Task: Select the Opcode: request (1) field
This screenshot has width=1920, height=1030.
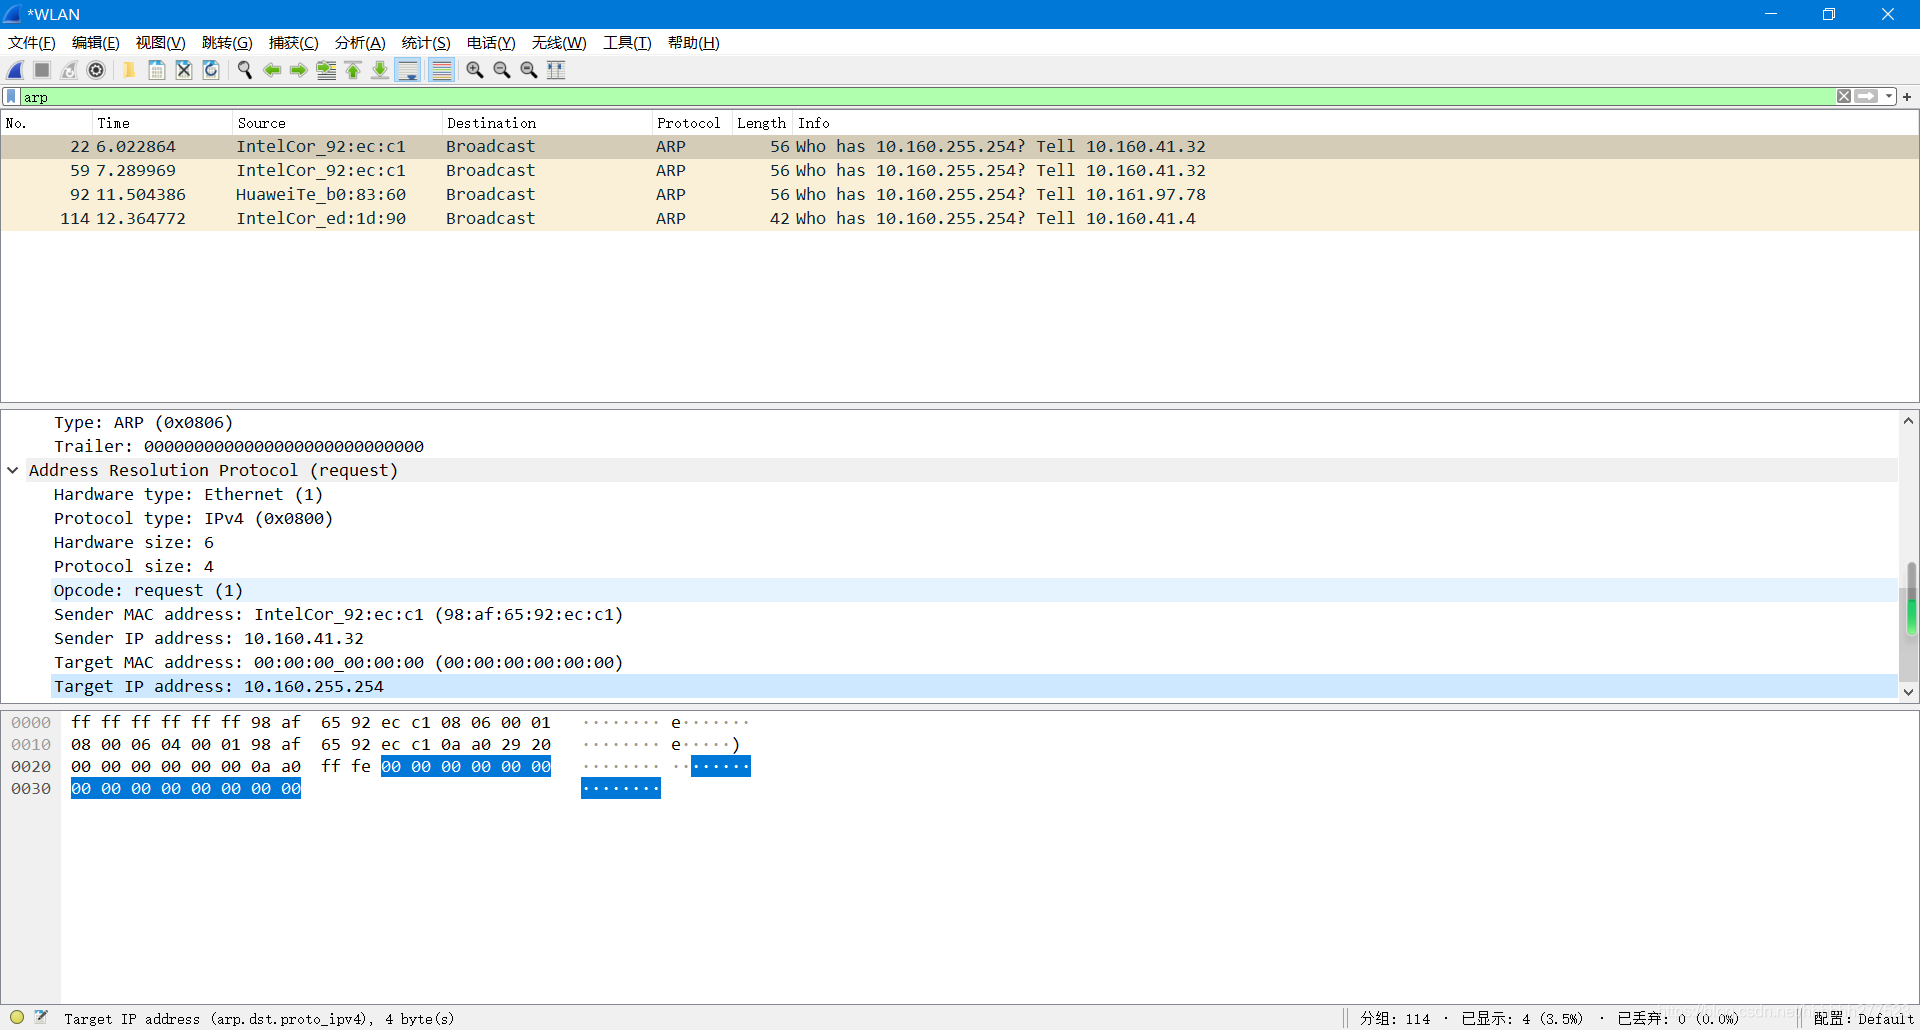Action: 974,591
